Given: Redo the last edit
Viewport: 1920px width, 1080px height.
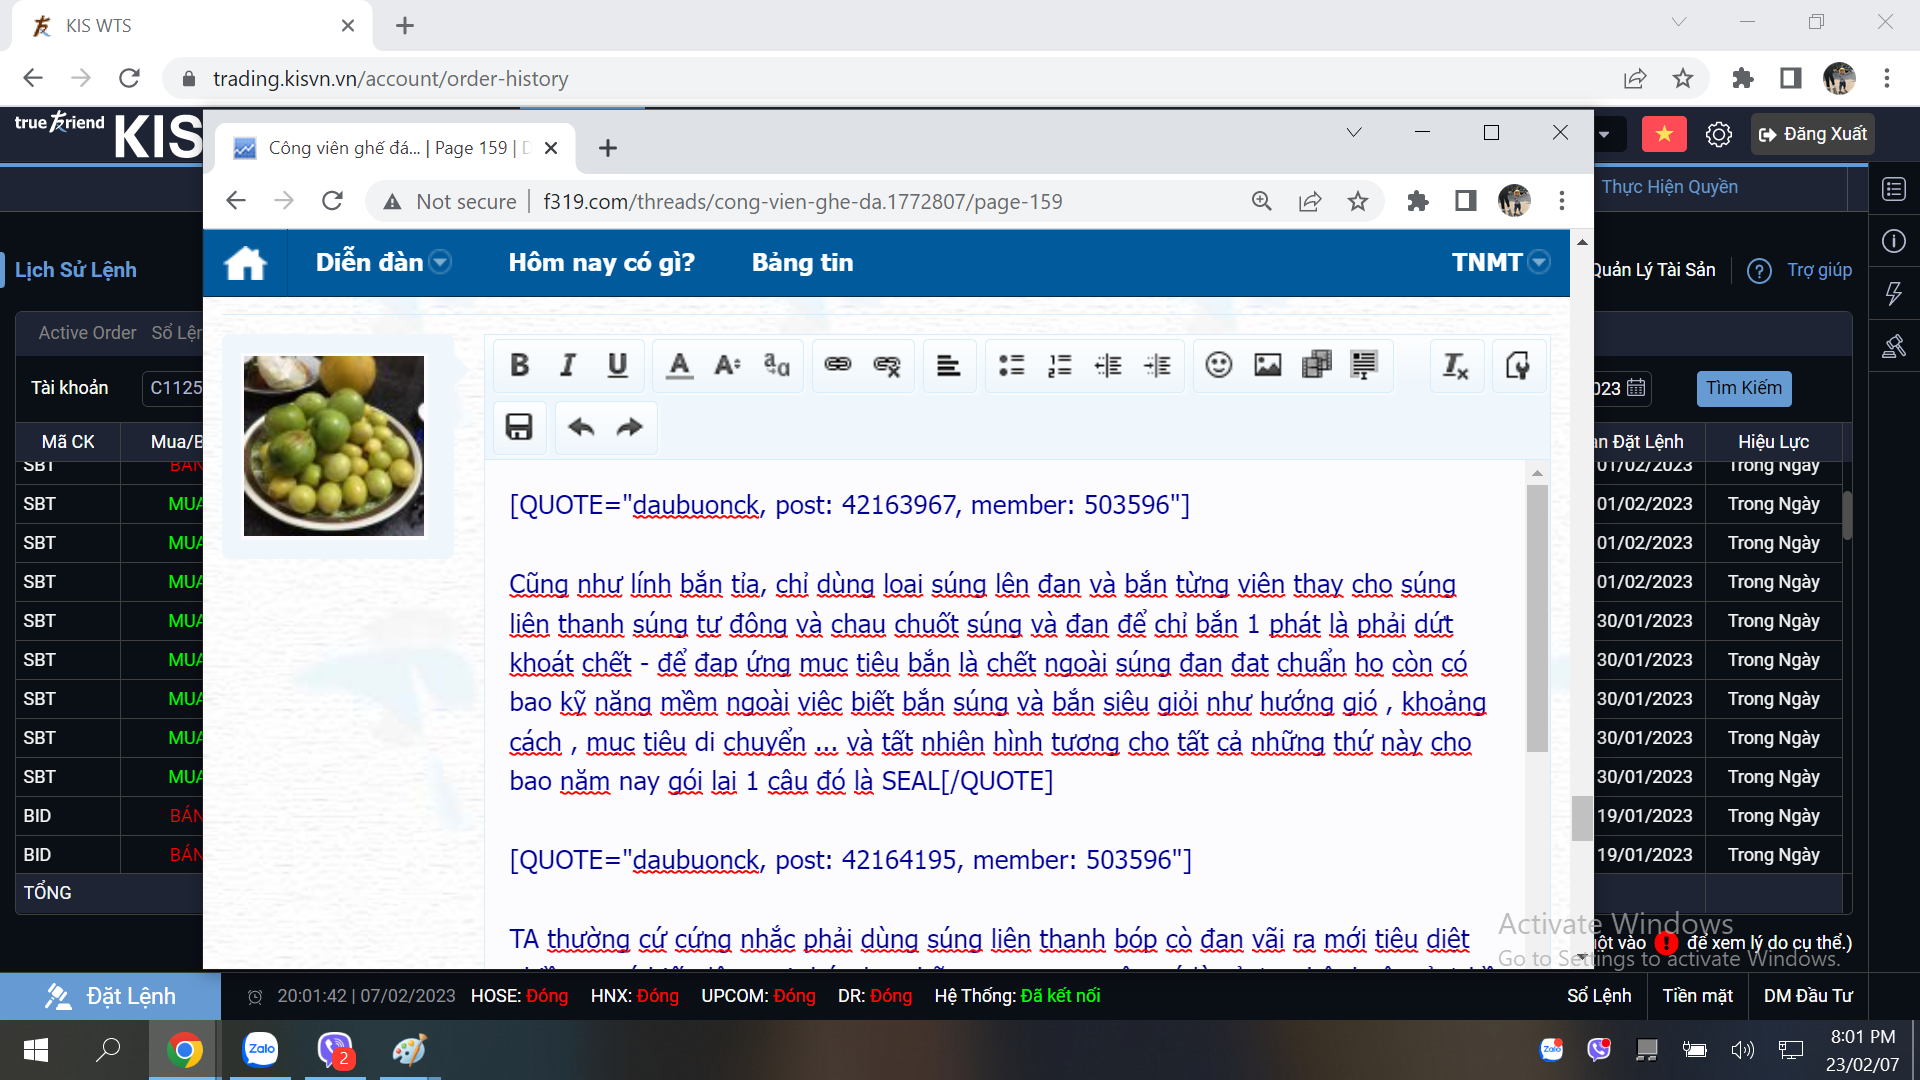Looking at the screenshot, I should [630, 426].
